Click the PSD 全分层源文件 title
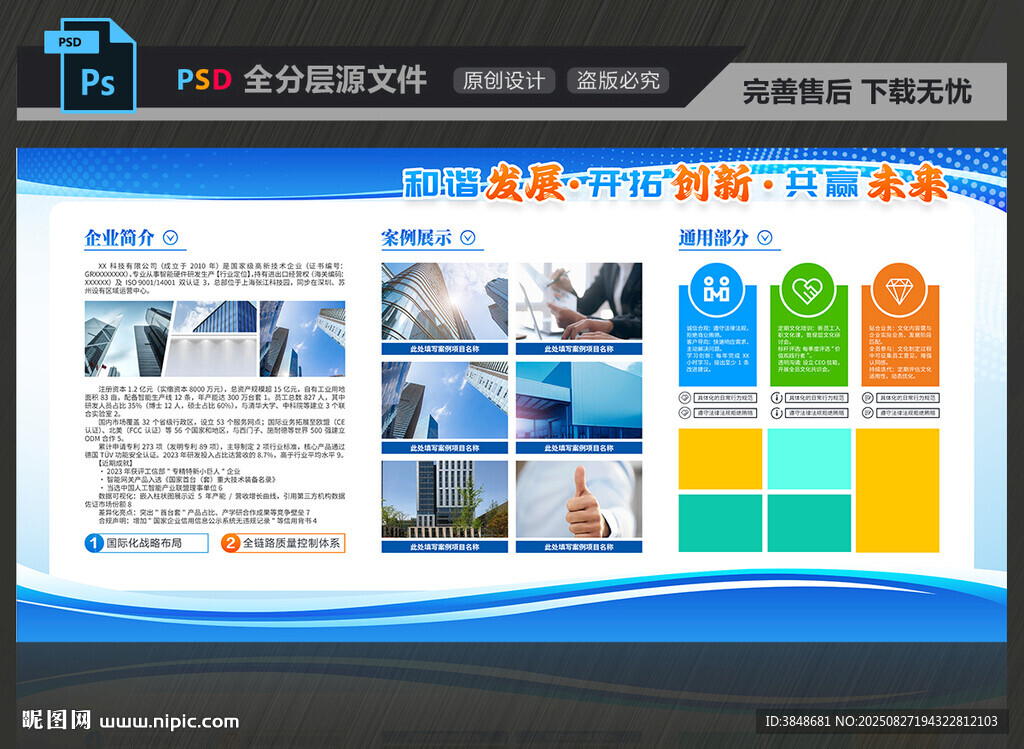Viewport: 1024px width, 749px height. click(x=302, y=80)
